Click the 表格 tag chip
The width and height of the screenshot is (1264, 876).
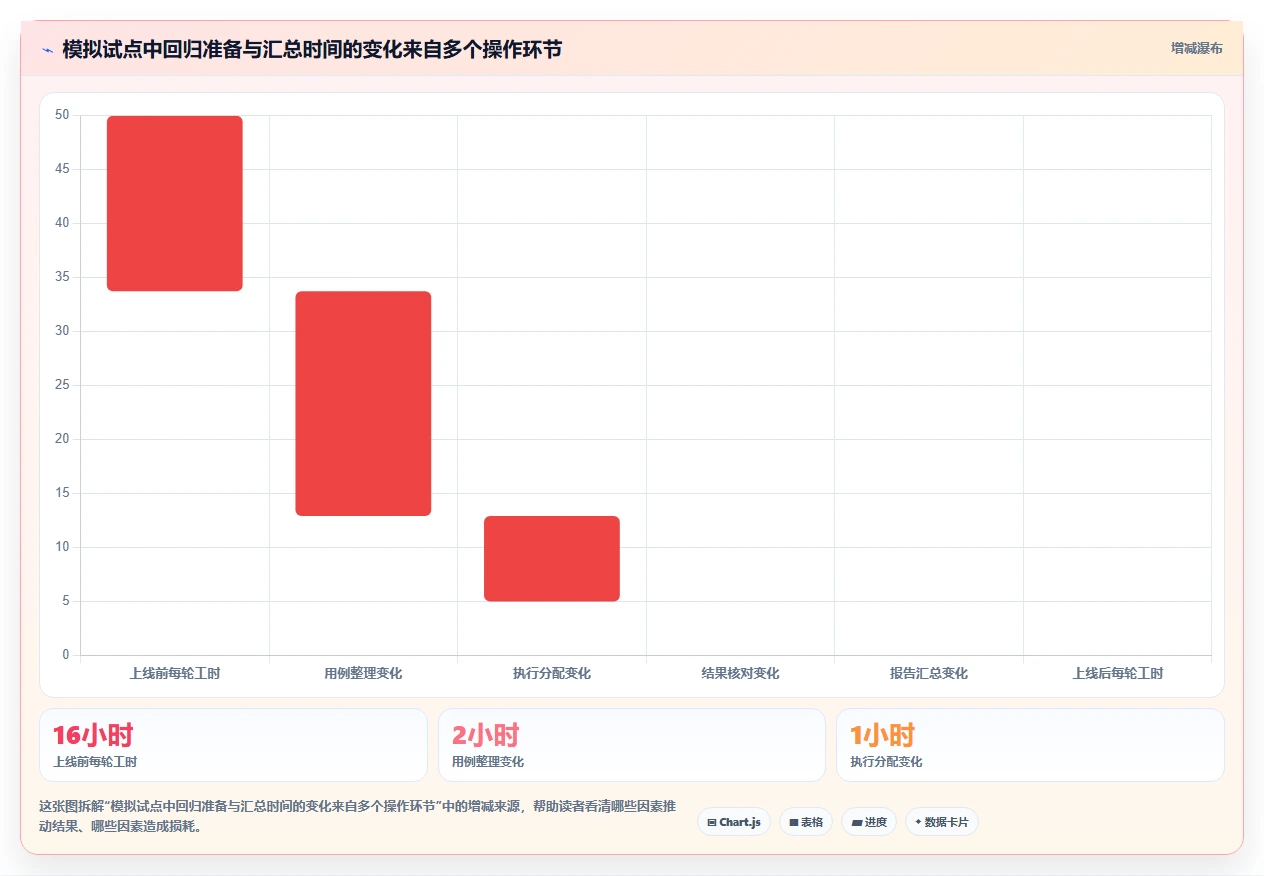pyautogui.click(x=806, y=822)
